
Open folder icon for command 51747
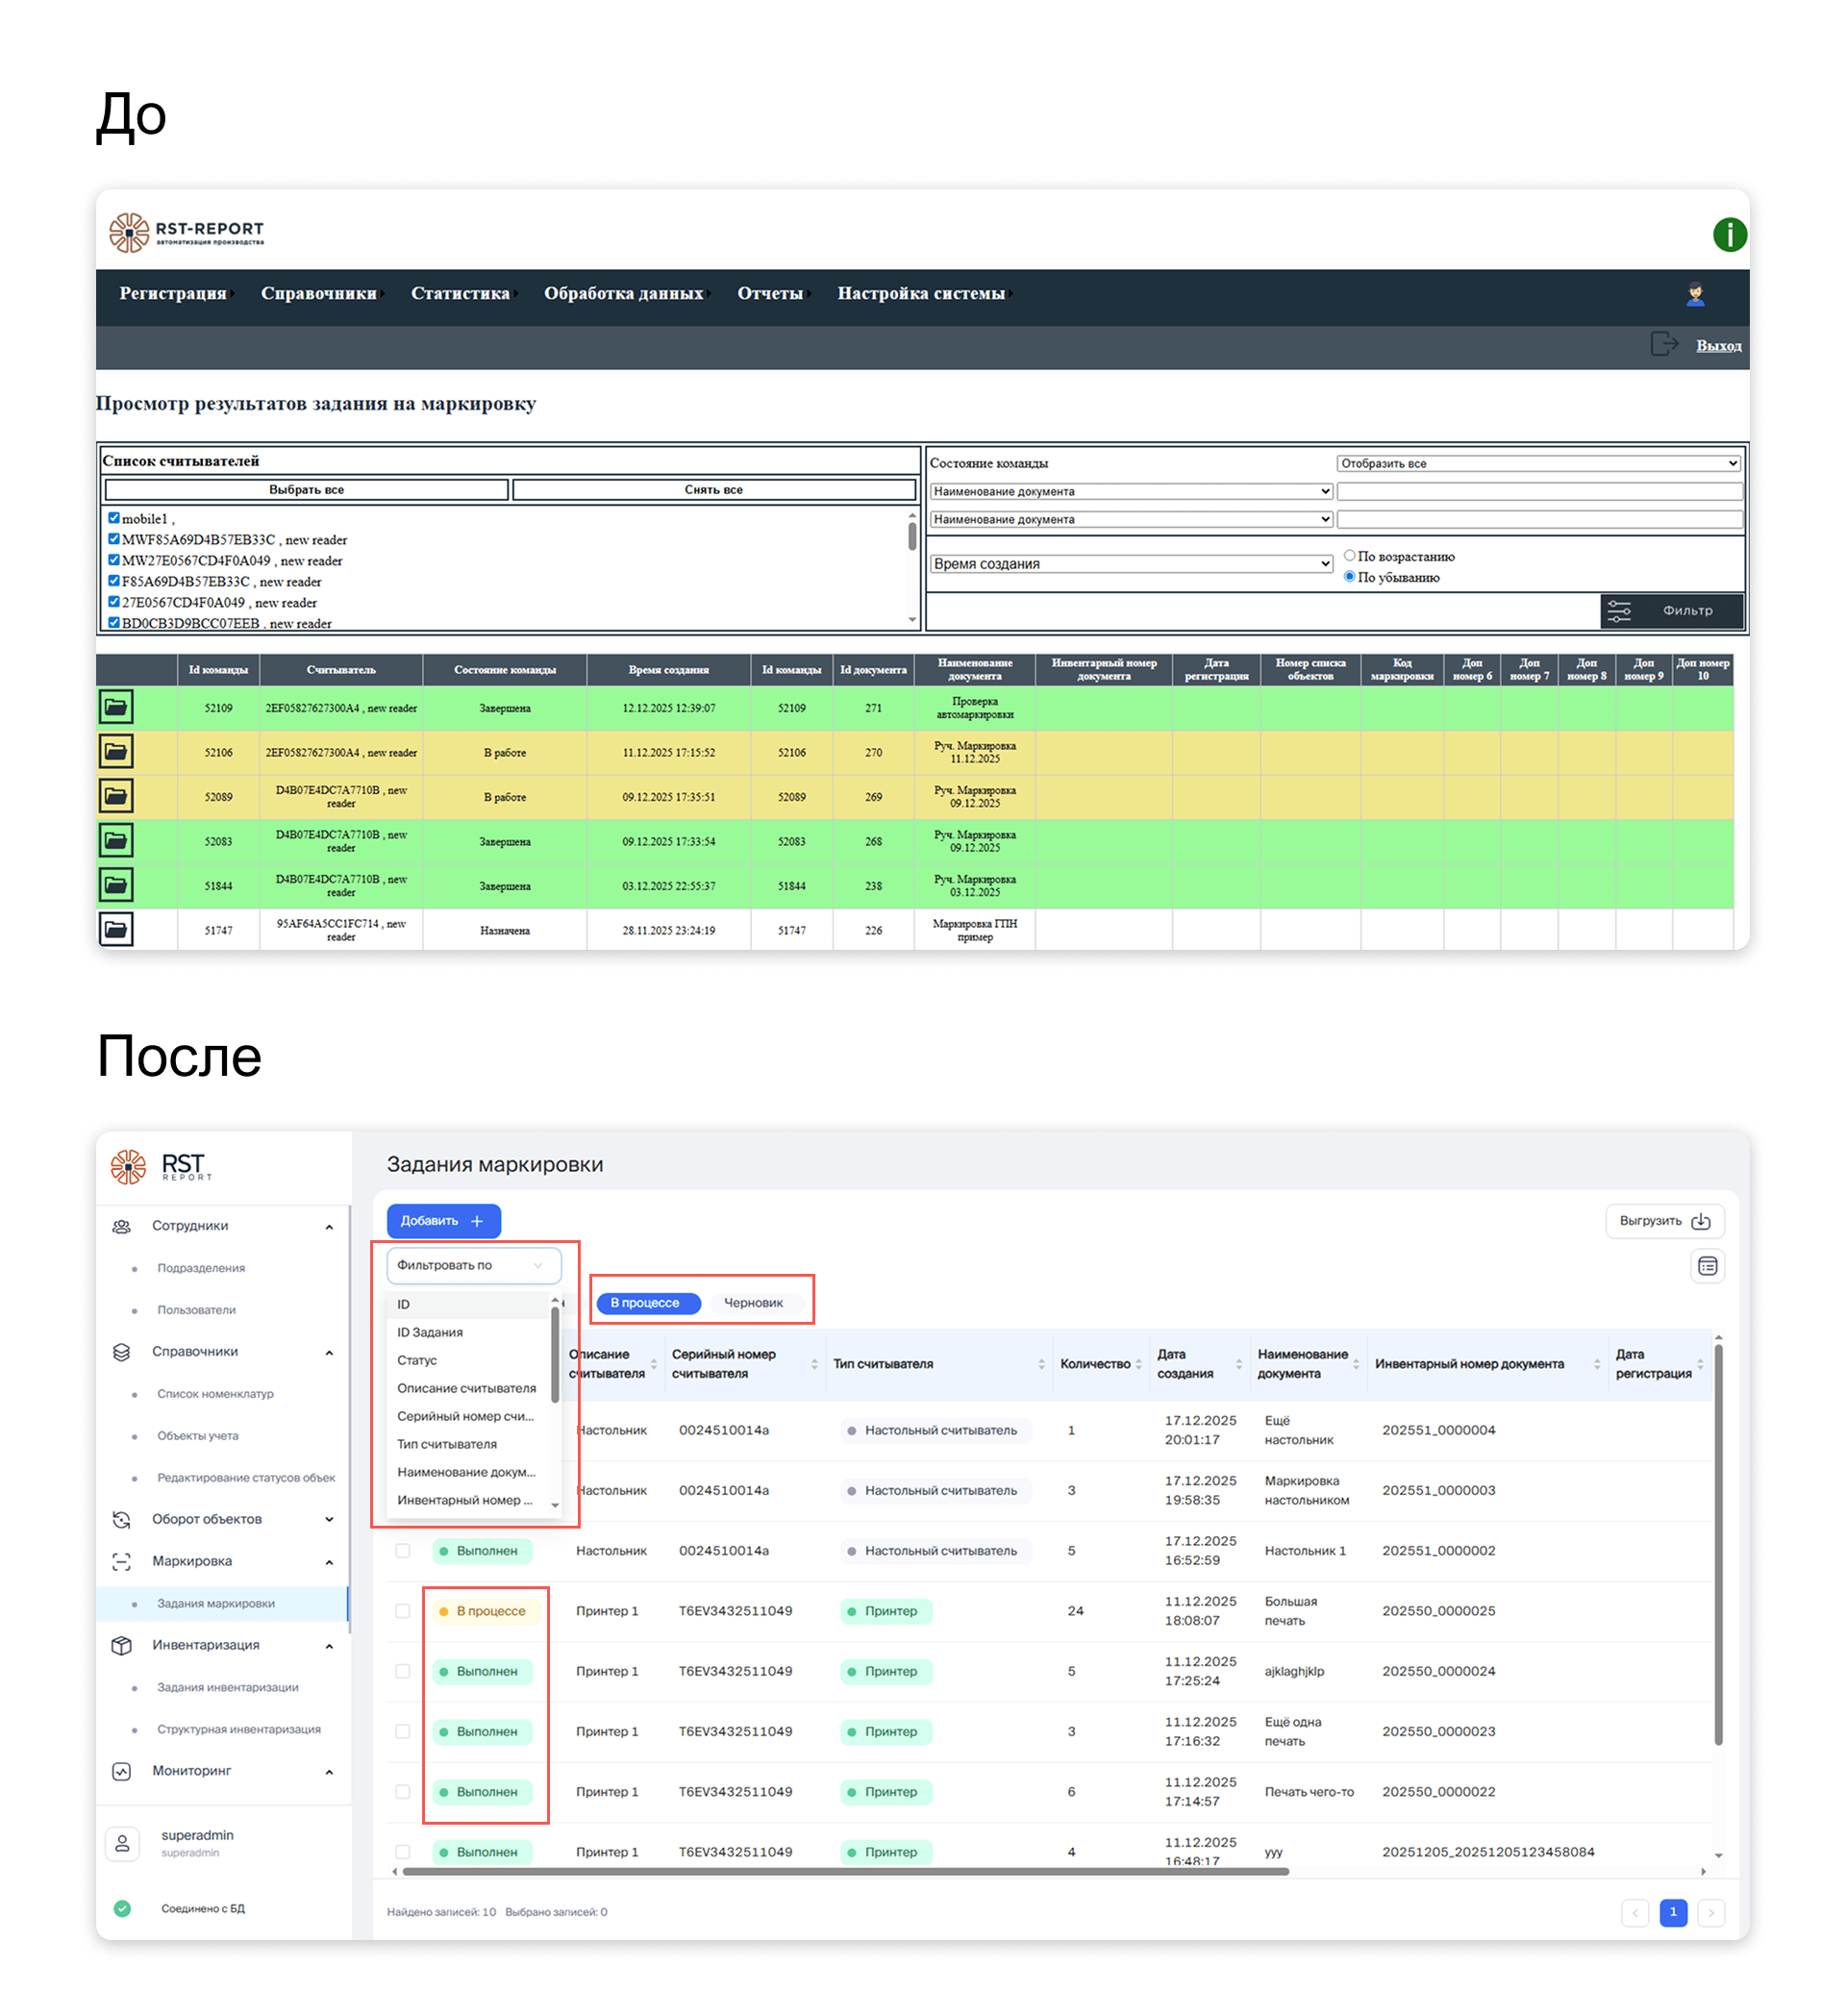[116, 930]
